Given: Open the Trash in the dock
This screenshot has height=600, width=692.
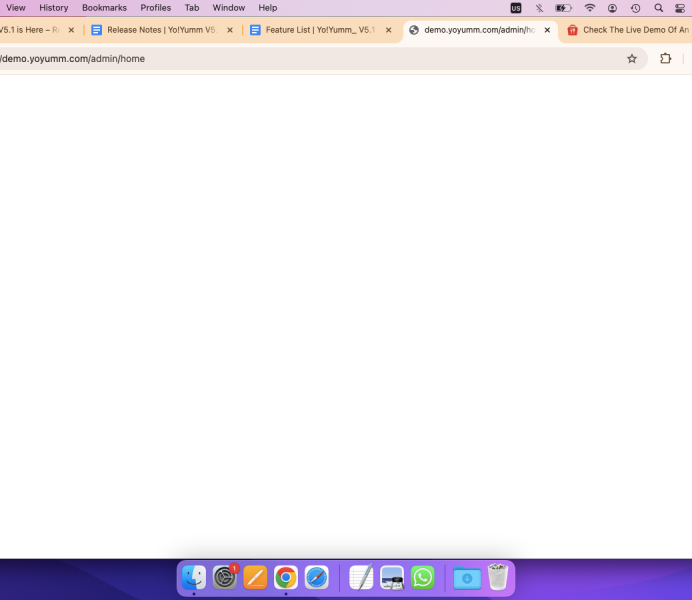Looking at the screenshot, I should [x=498, y=577].
